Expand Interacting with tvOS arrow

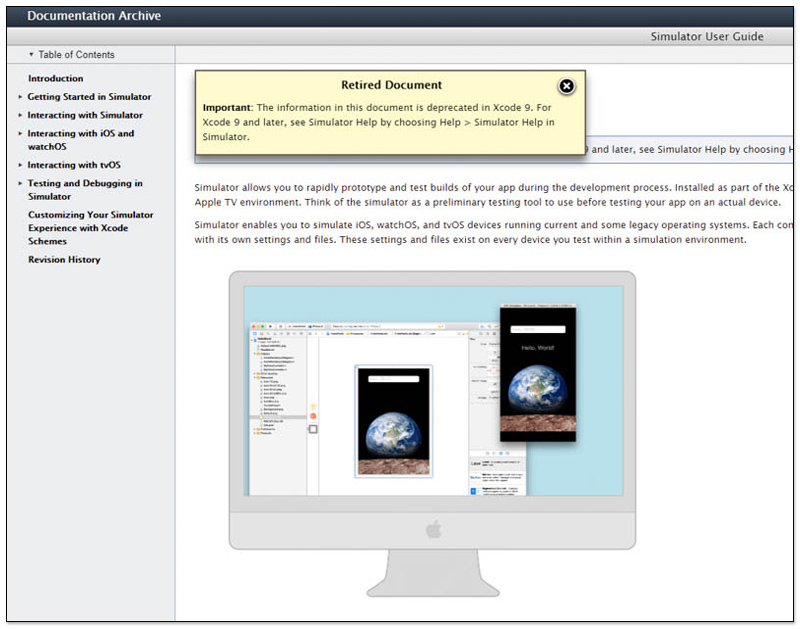[20, 165]
